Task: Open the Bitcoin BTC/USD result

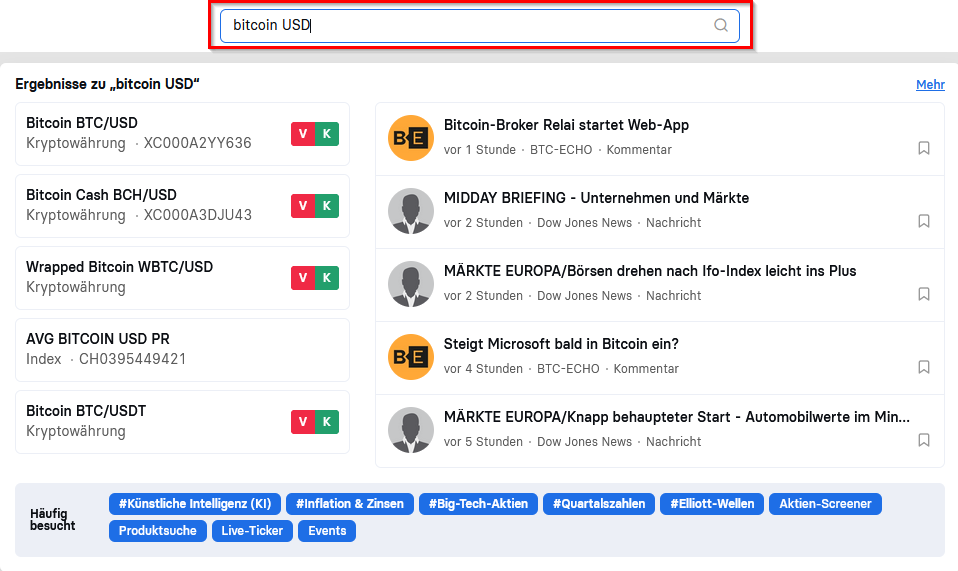Action: (182, 134)
